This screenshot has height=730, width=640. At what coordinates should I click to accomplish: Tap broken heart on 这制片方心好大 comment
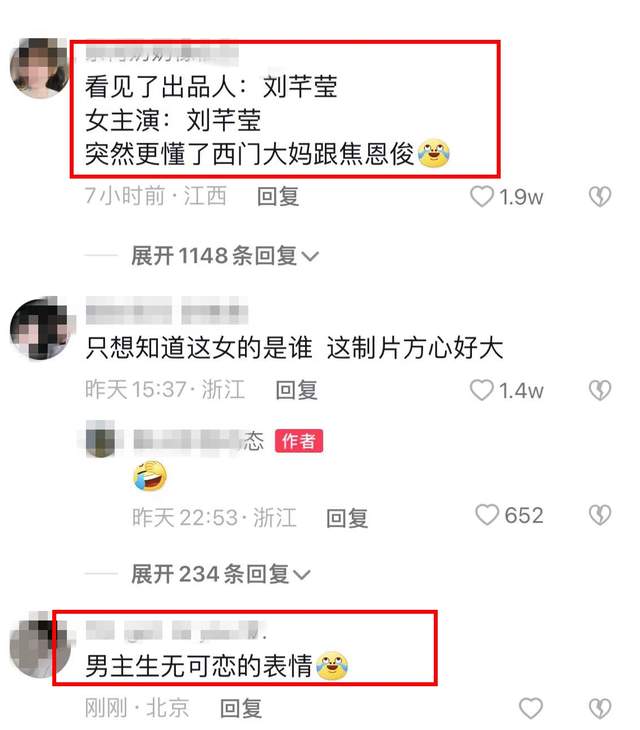(600, 390)
